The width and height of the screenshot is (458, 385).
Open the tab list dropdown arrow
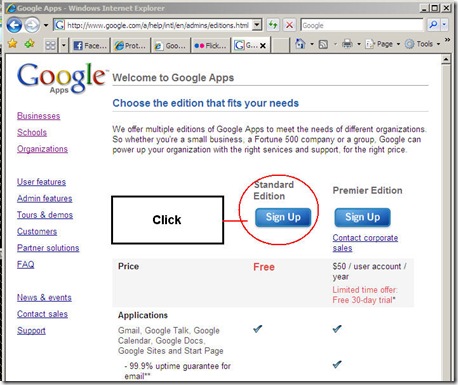[x=63, y=45]
